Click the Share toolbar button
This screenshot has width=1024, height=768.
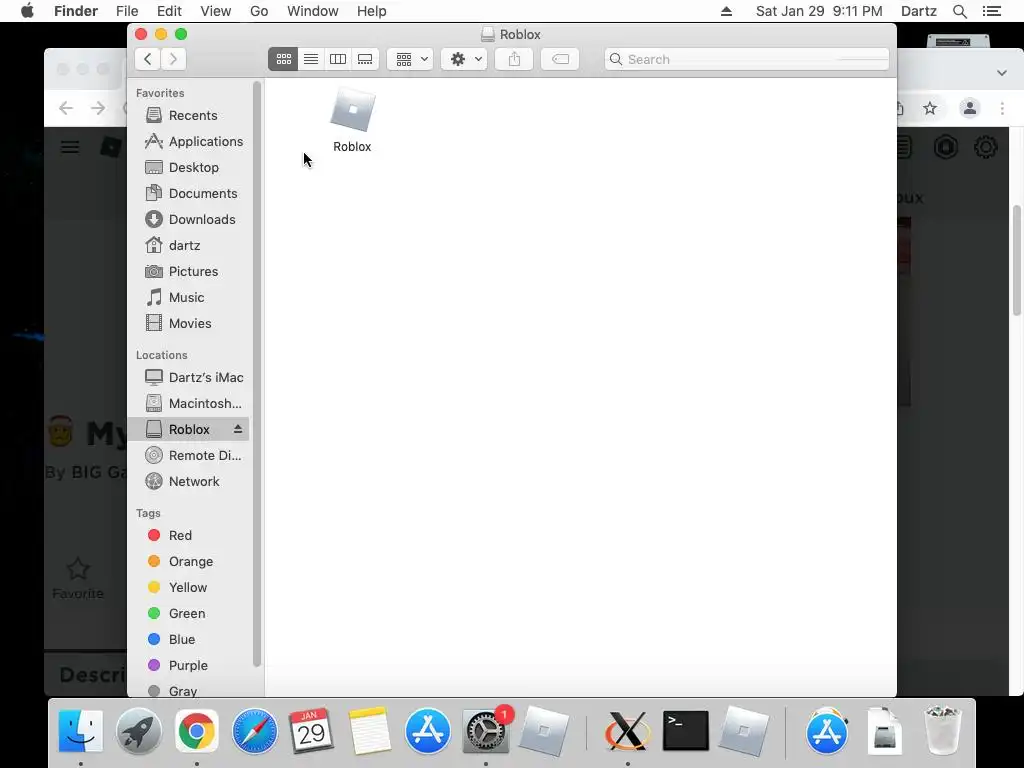pyautogui.click(x=515, y=59)
